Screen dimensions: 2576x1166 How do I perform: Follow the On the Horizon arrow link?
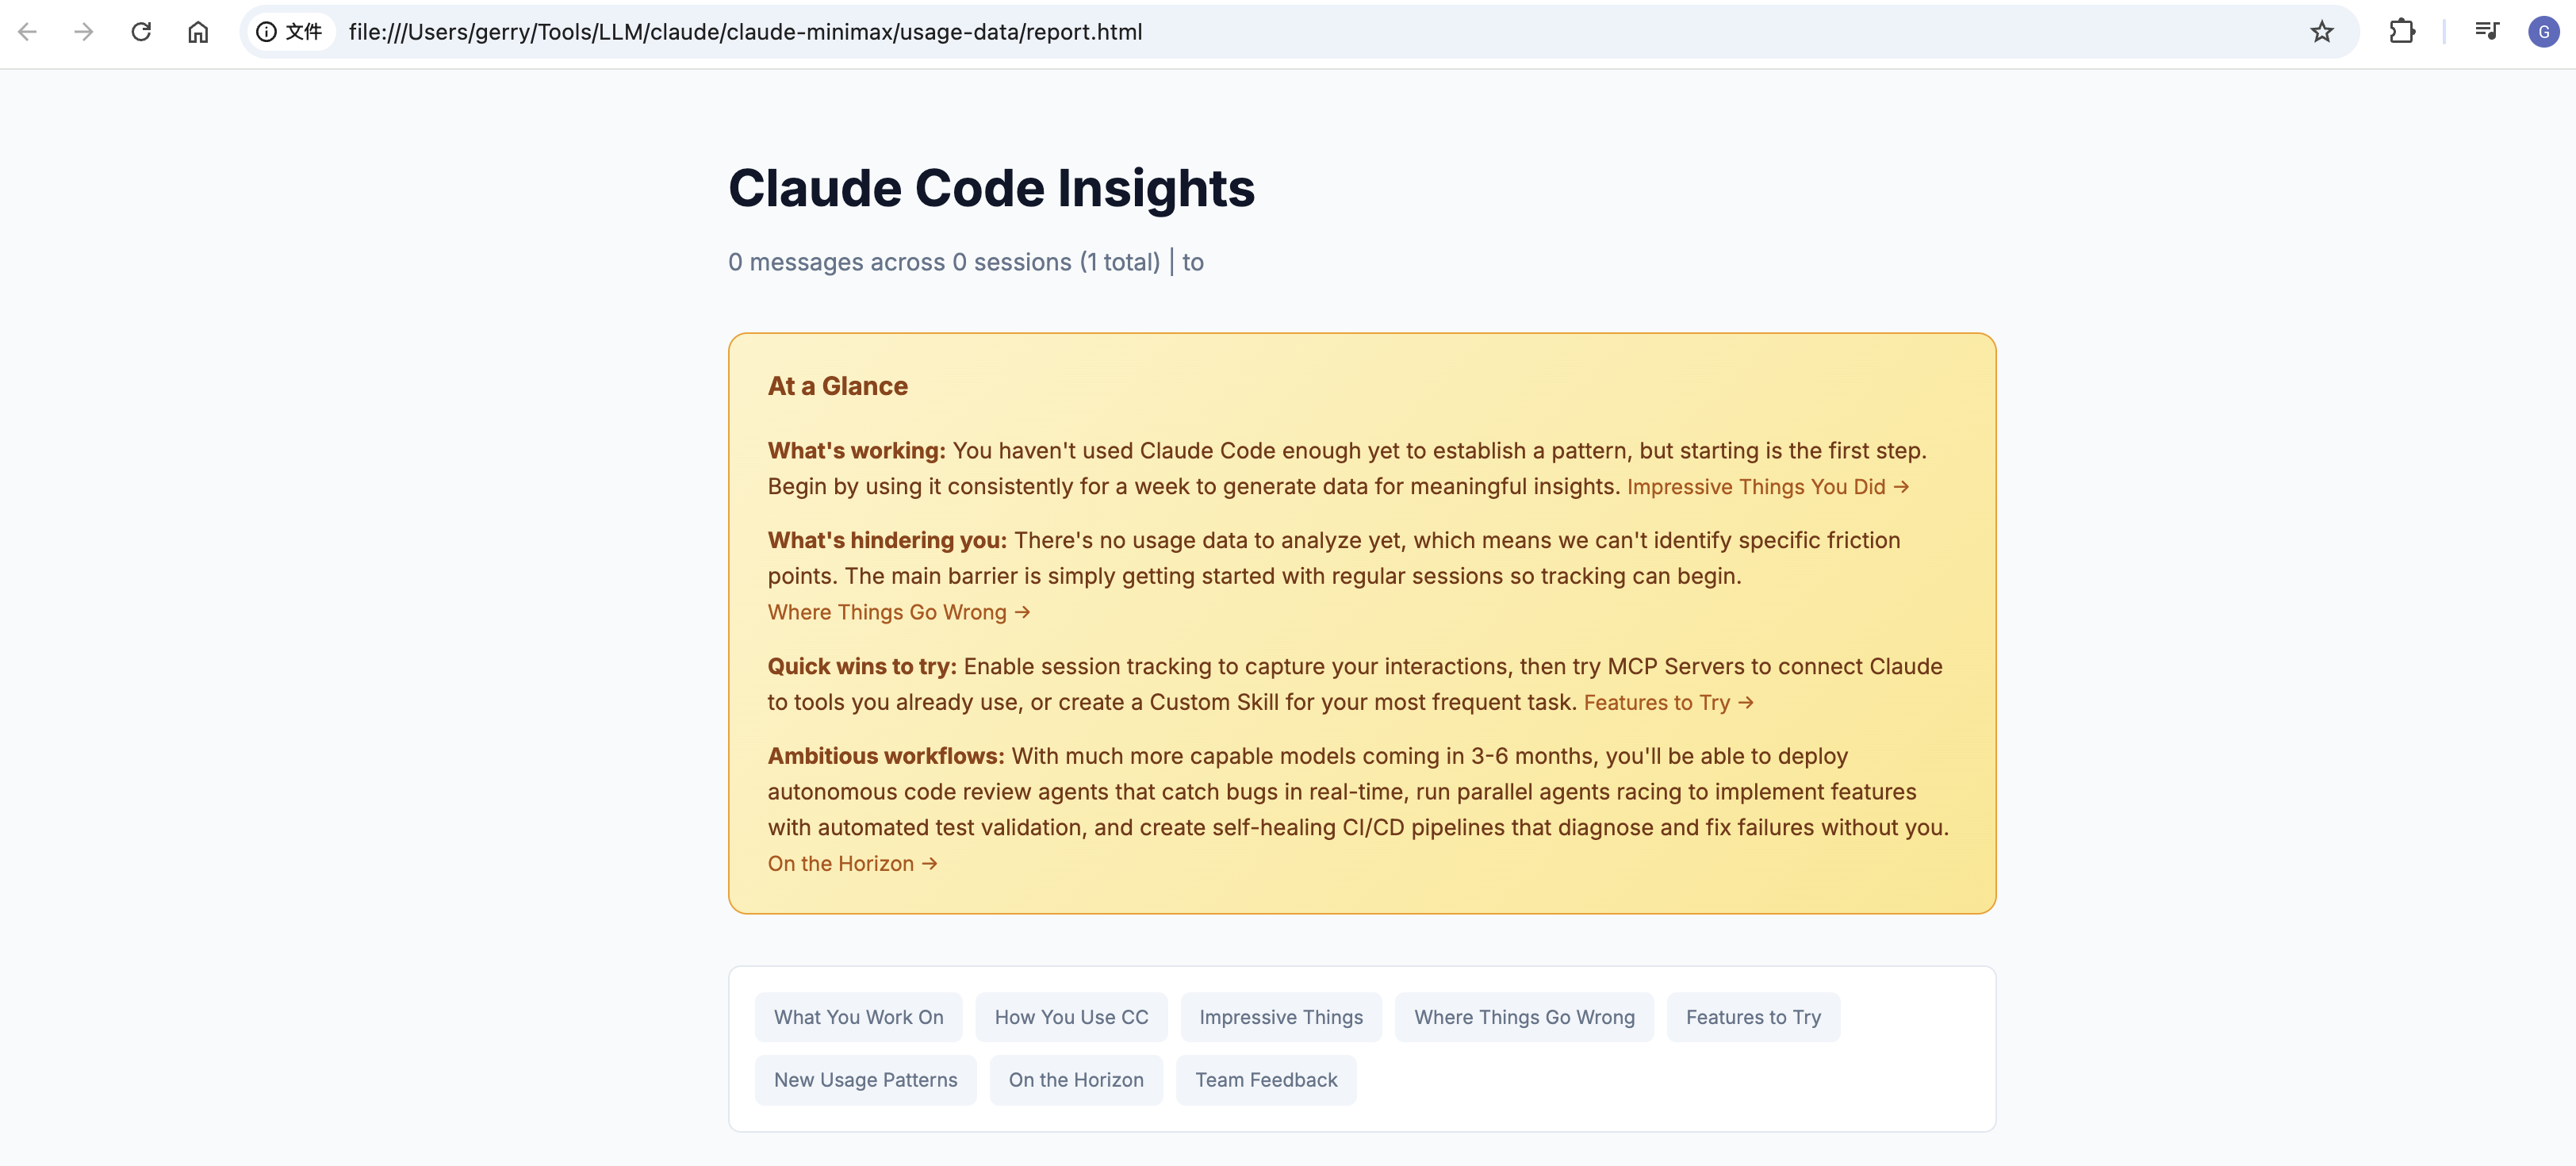(852, 864)
